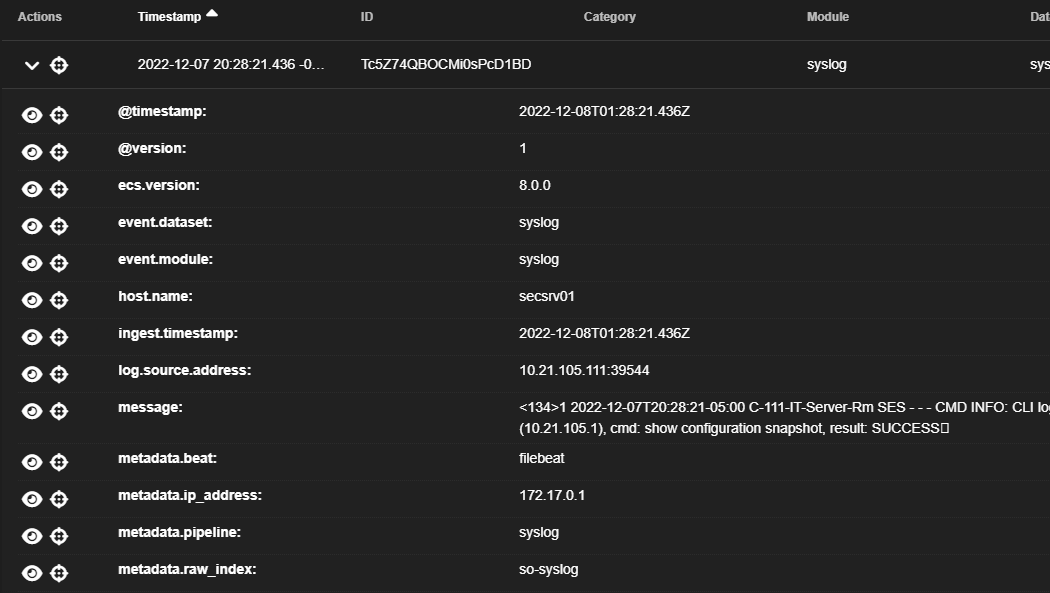Click eye icon for metadata.raw_index field
The image size is (1050, 593).
click(x=31, y=573)
